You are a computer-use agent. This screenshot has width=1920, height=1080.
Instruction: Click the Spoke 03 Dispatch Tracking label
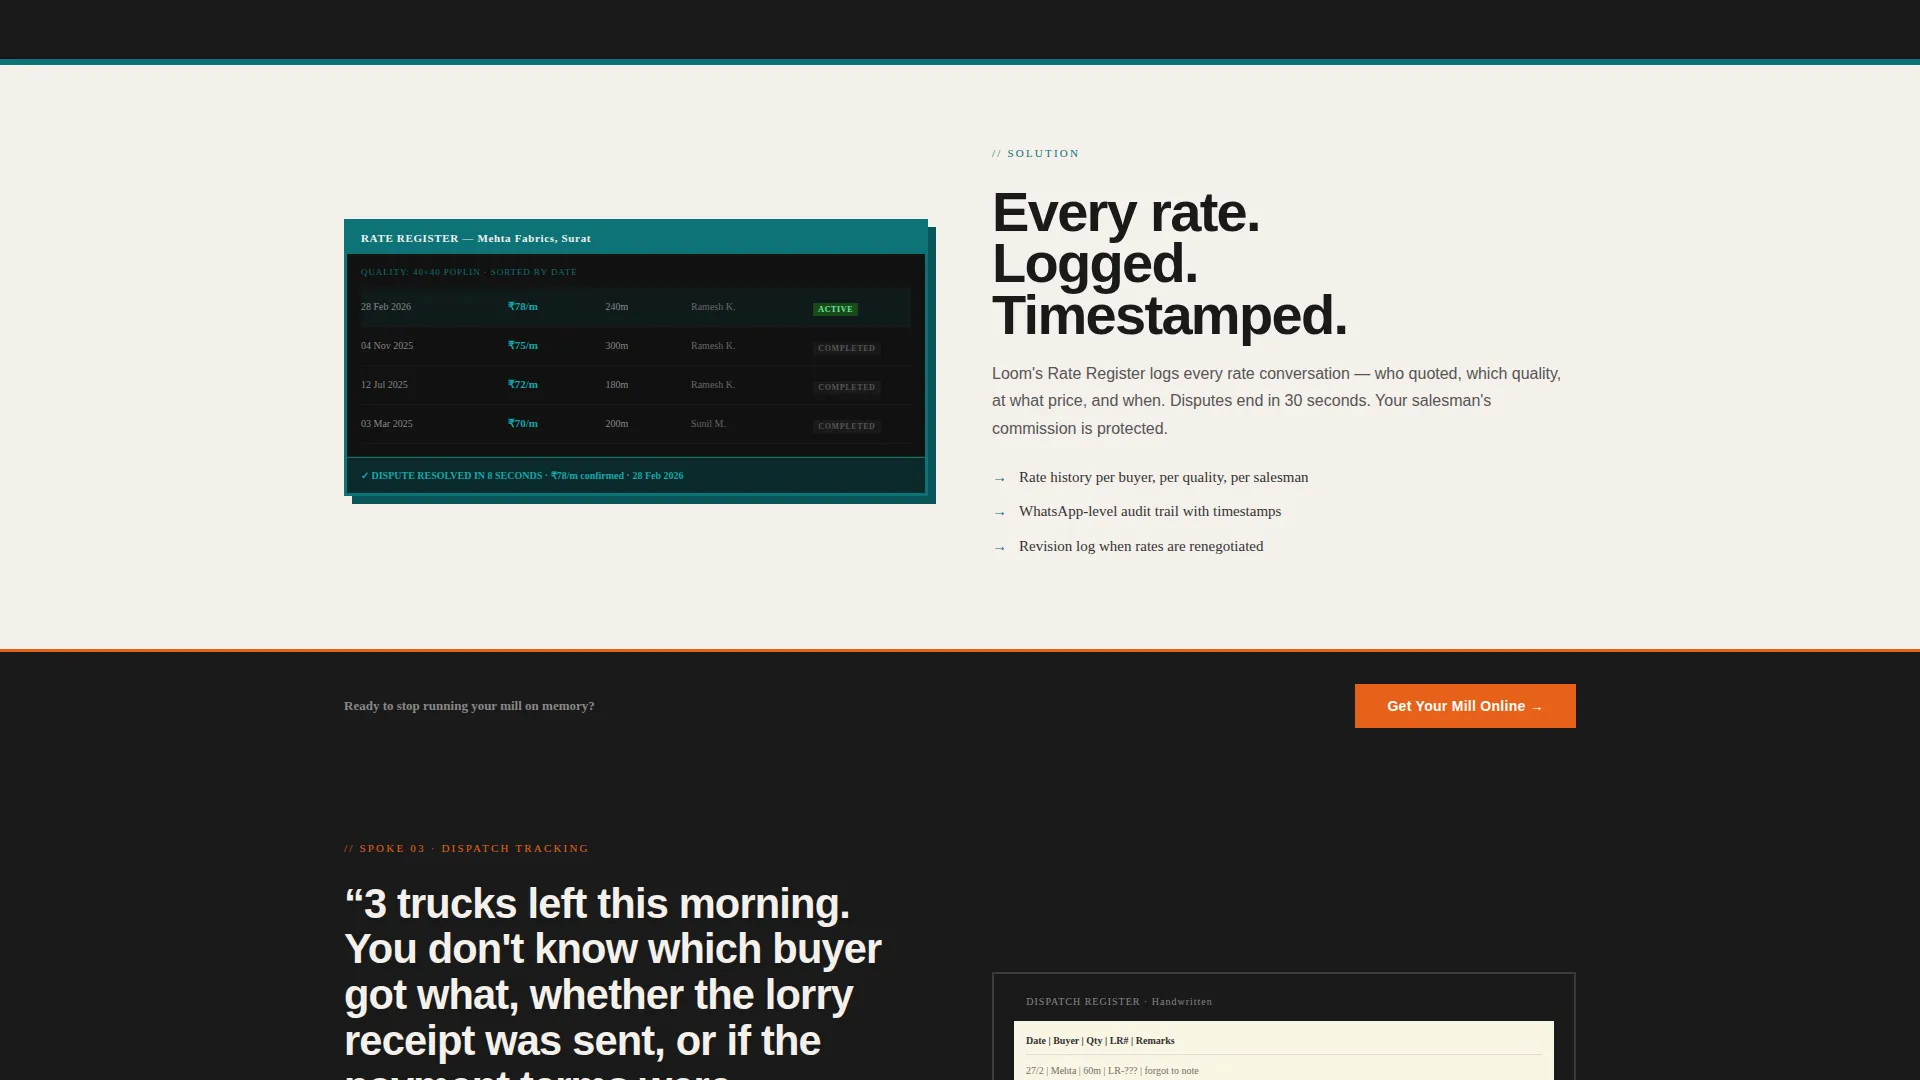click(x=466, y=848)
